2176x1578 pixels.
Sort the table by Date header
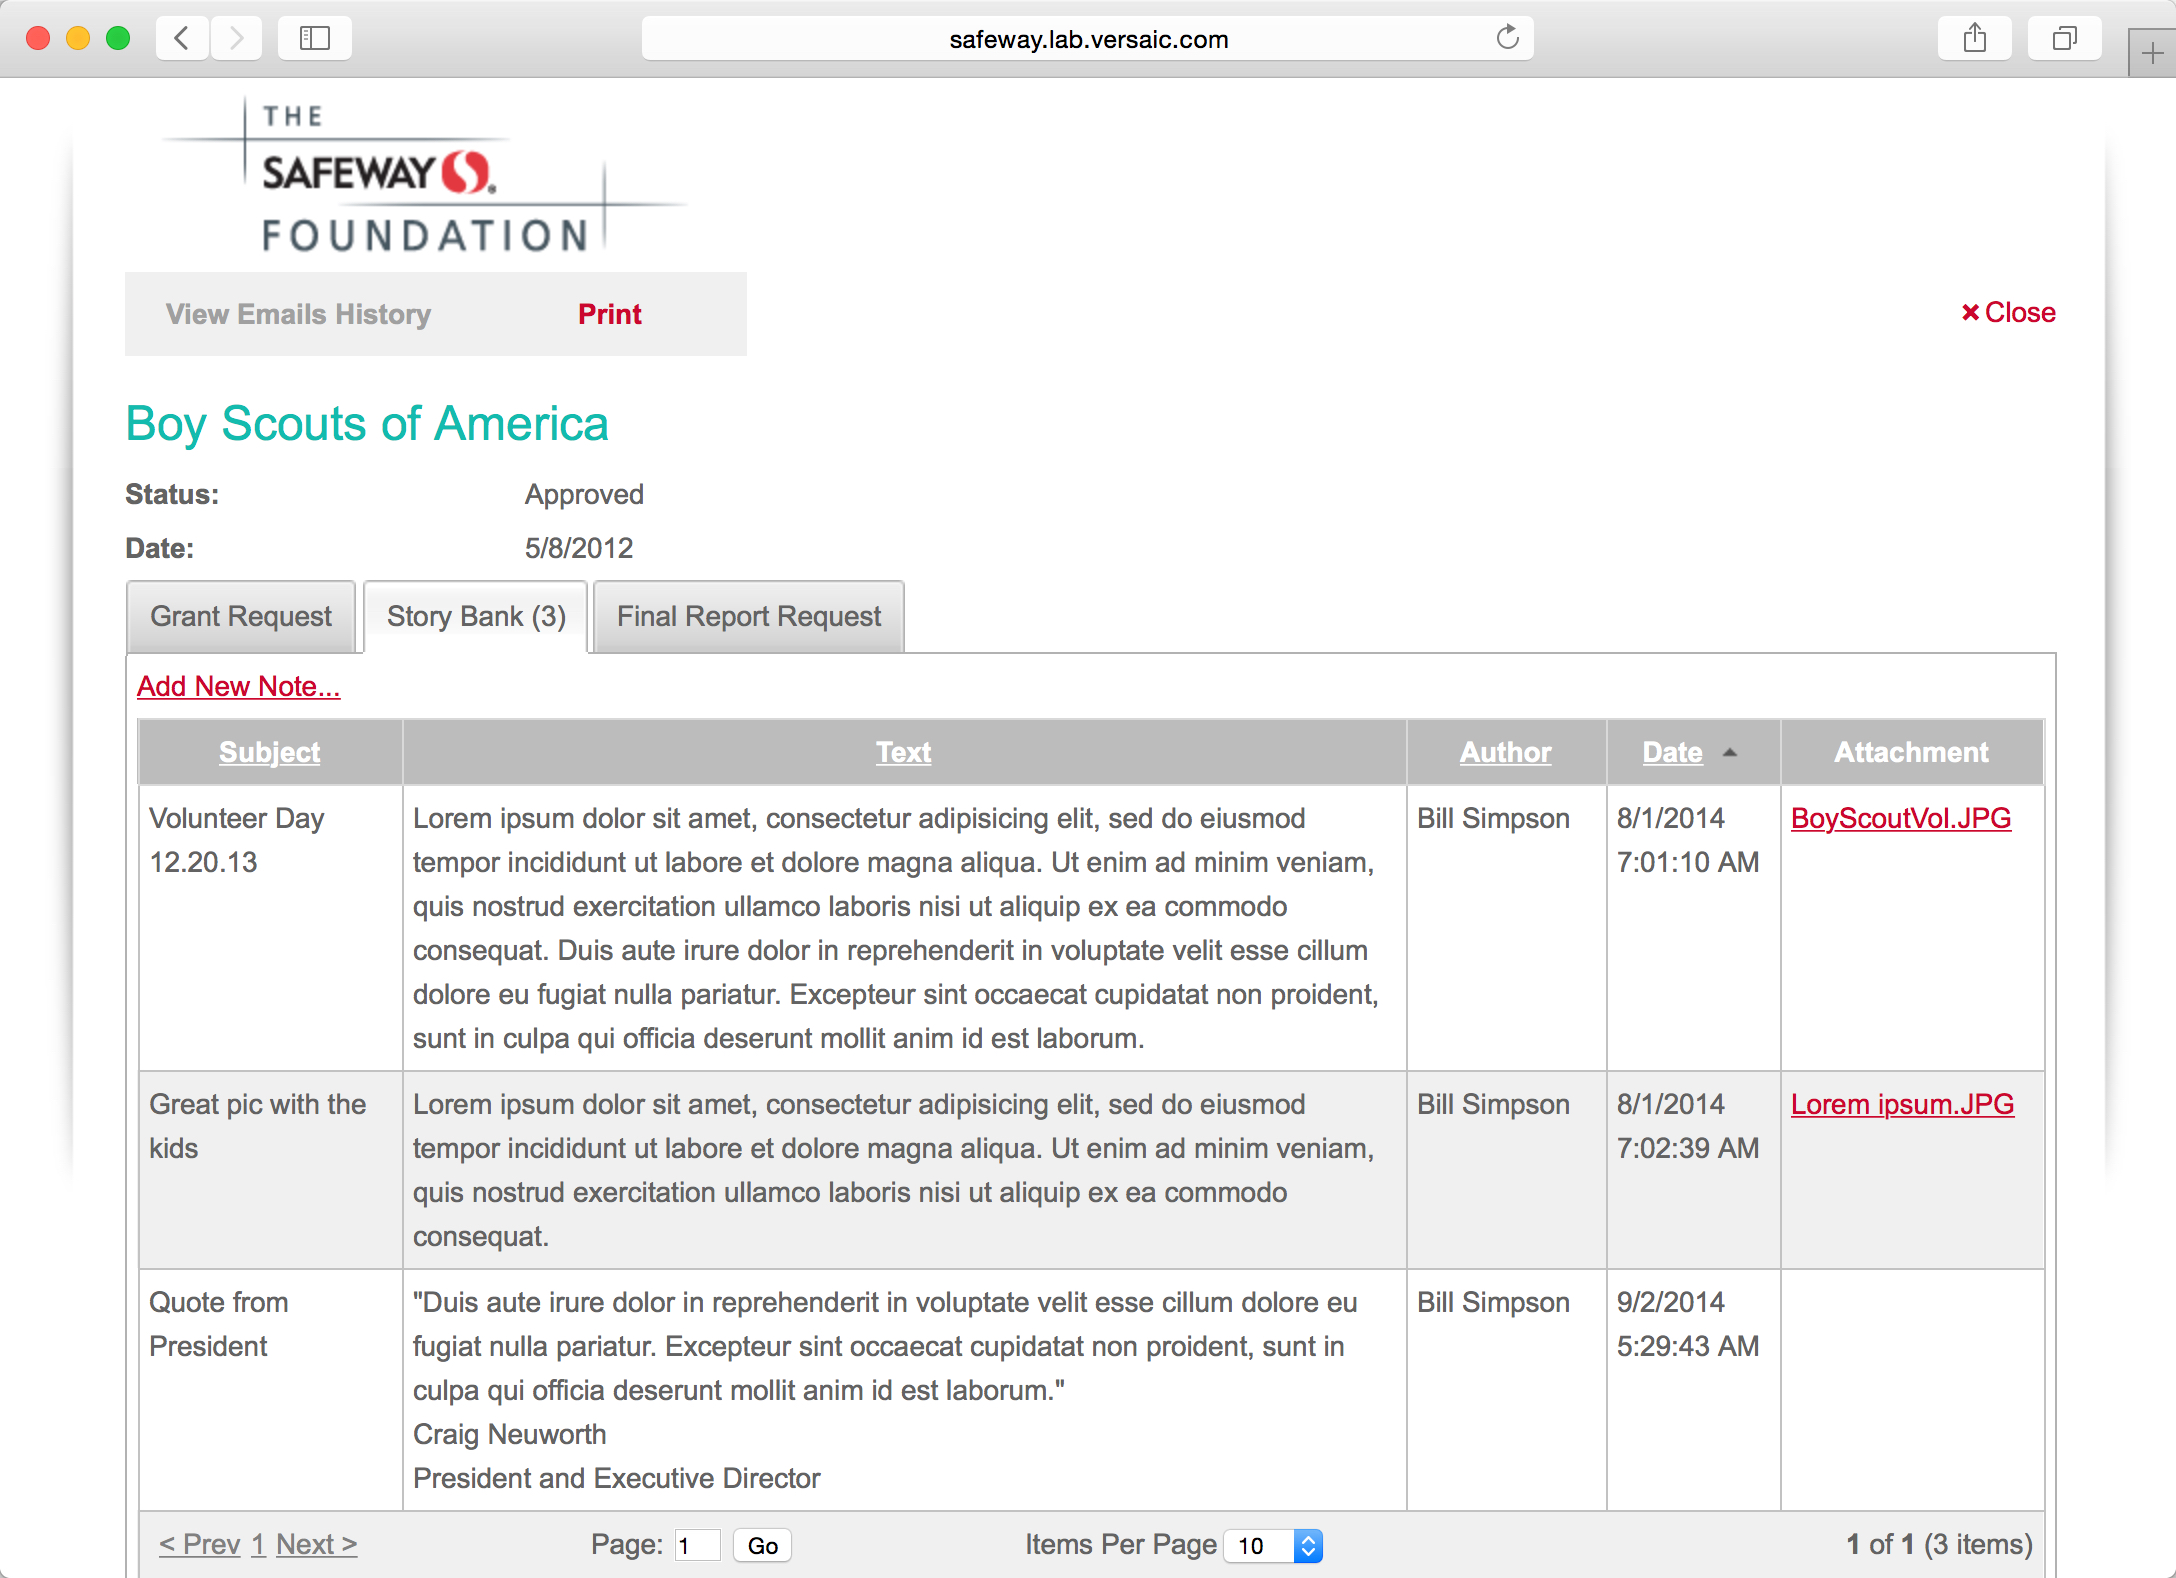(1673, 752)
